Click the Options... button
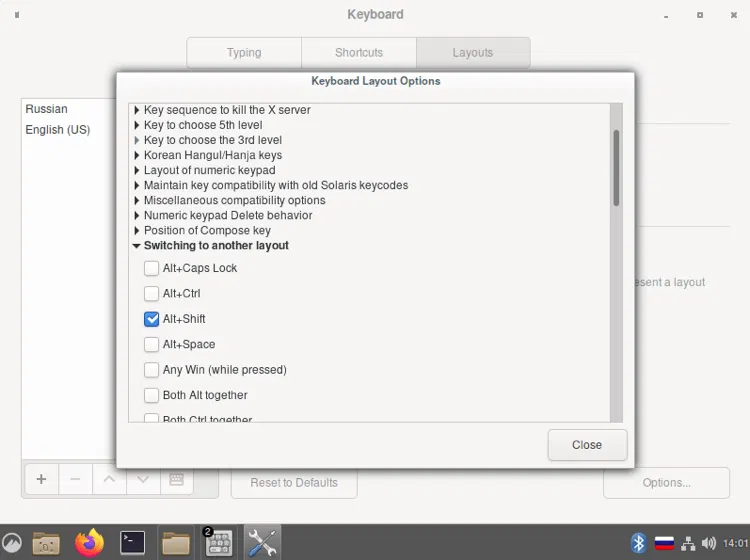This screenshot has width=750, height=560. 666,483
